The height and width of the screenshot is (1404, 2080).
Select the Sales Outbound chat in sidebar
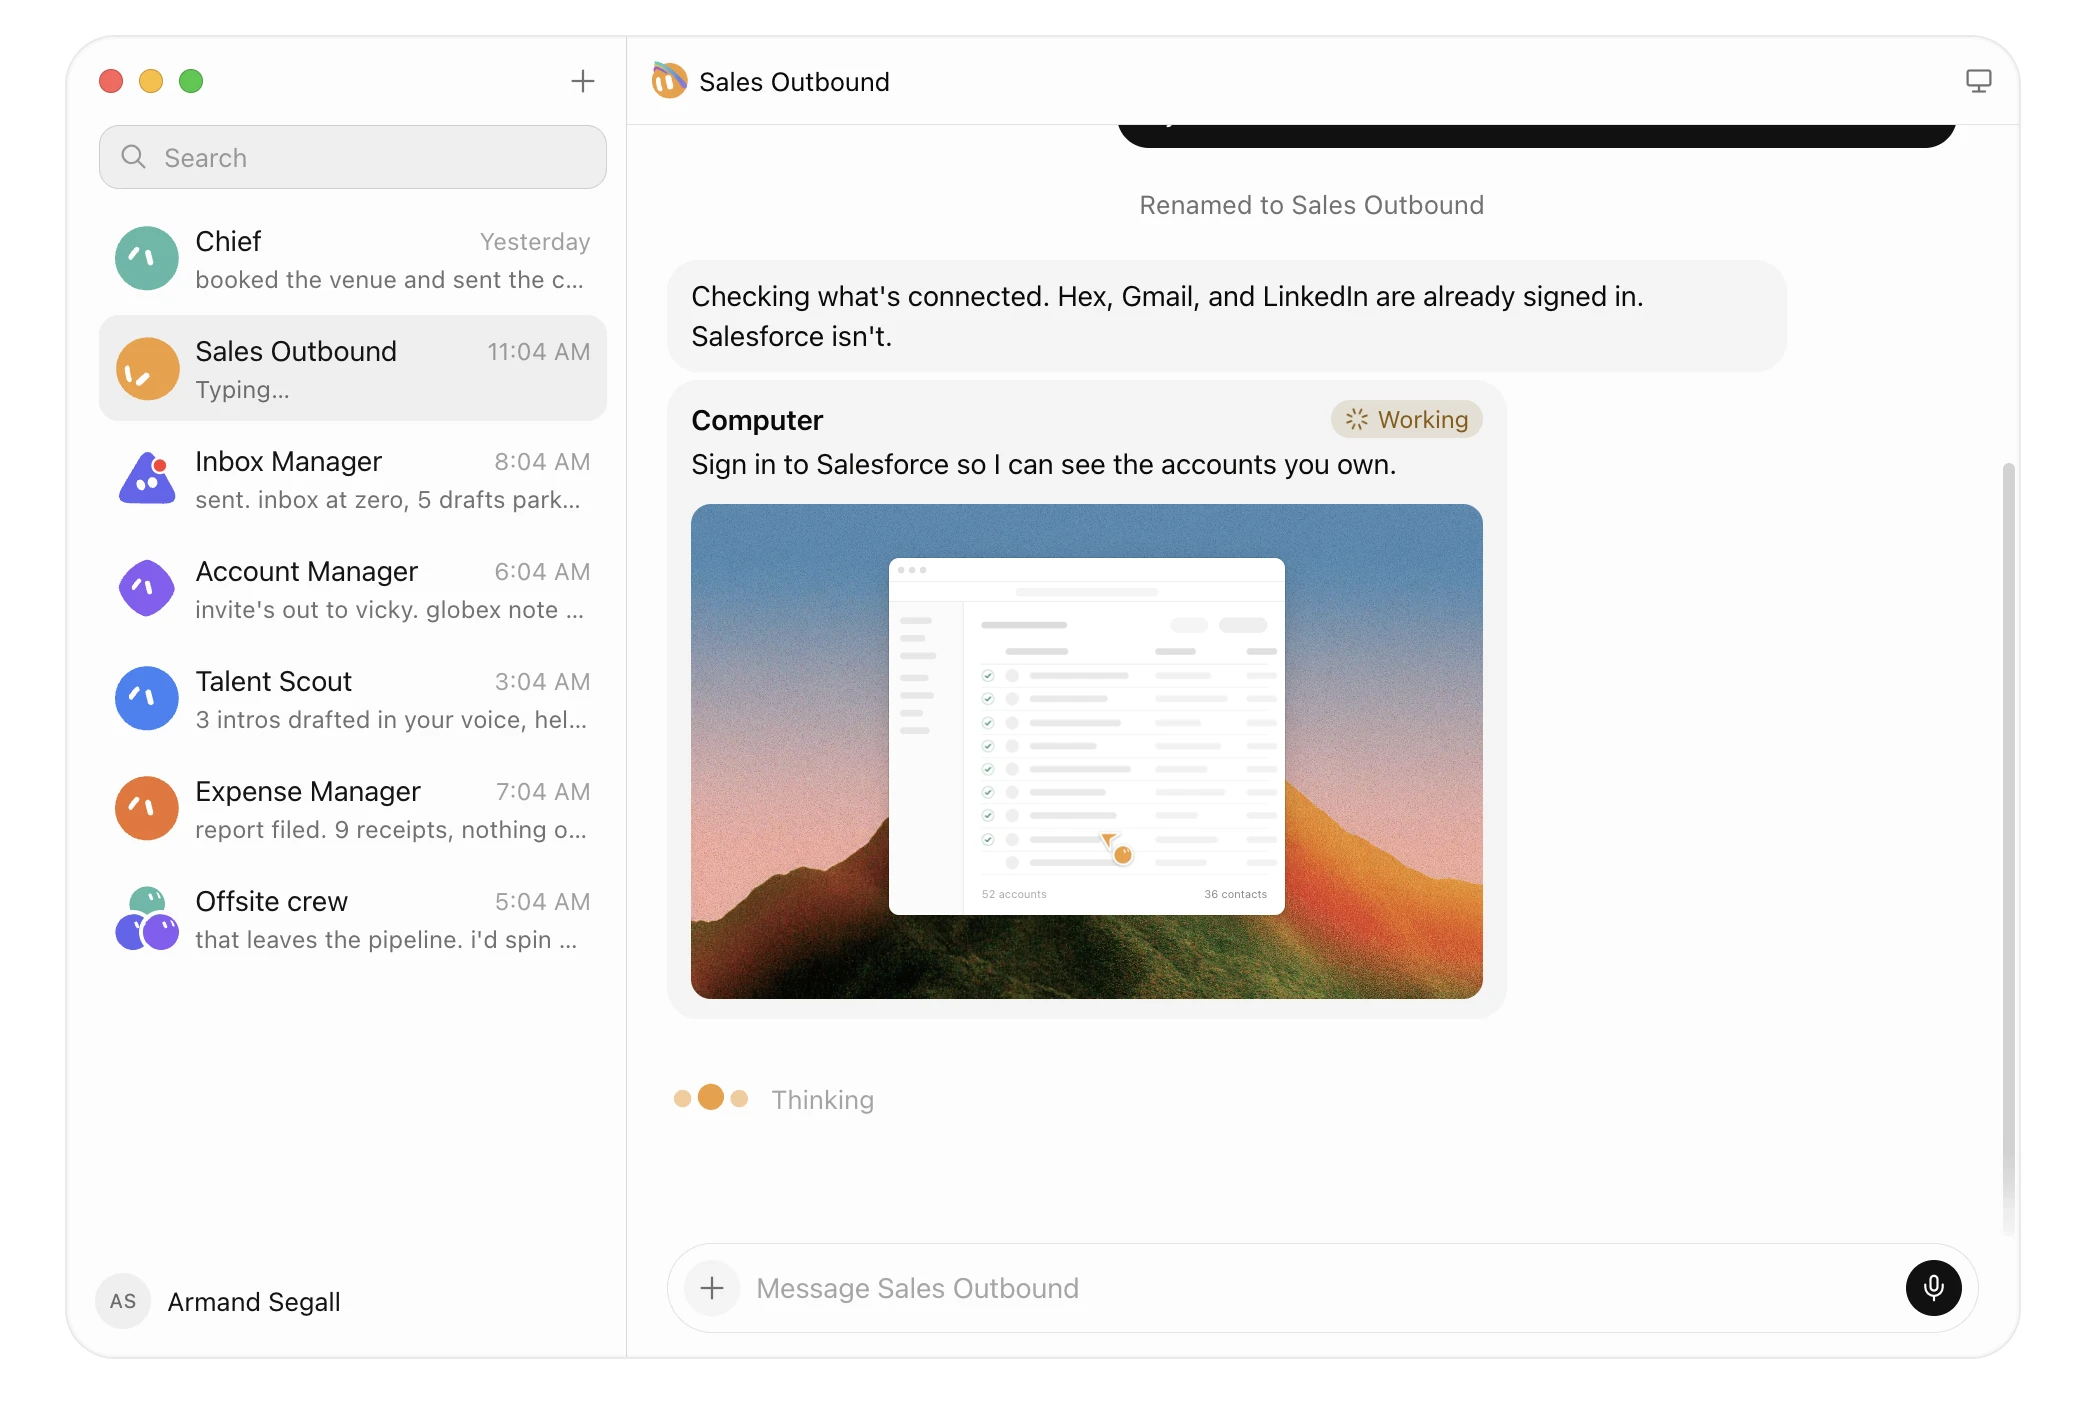[353, 369]
